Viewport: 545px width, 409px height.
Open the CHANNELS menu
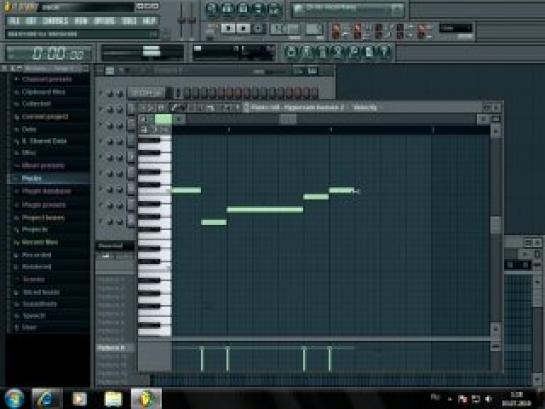(x=55, y=21)
